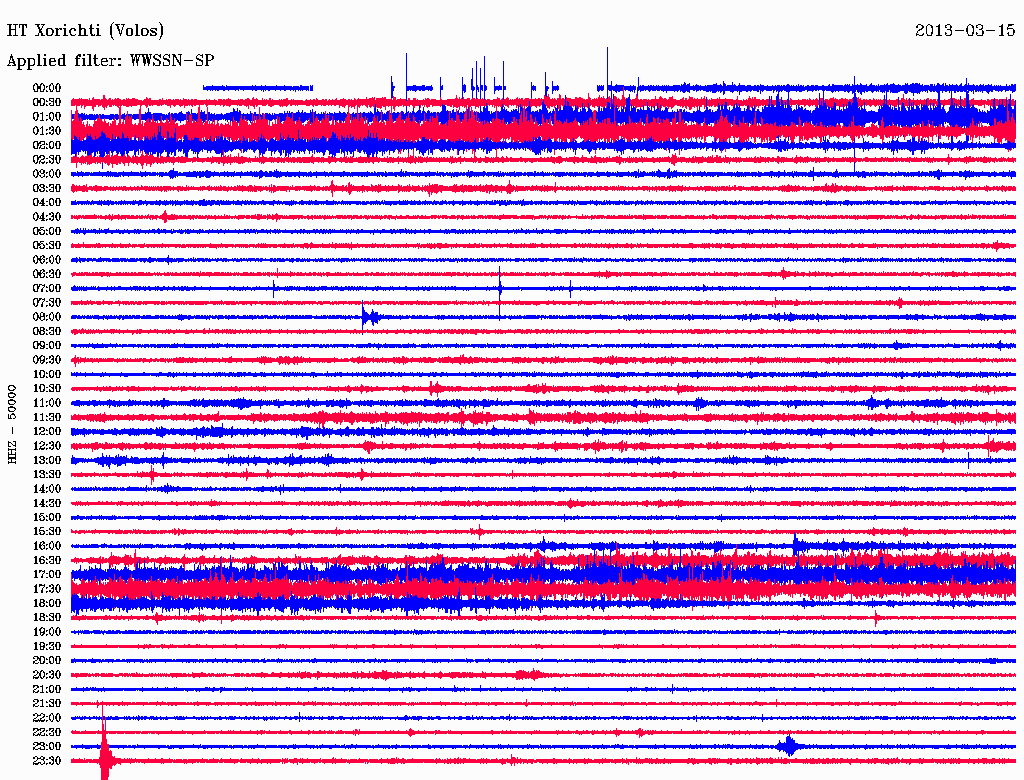Click the blue event burst on 08:00 trace

(x=370, y=317)
